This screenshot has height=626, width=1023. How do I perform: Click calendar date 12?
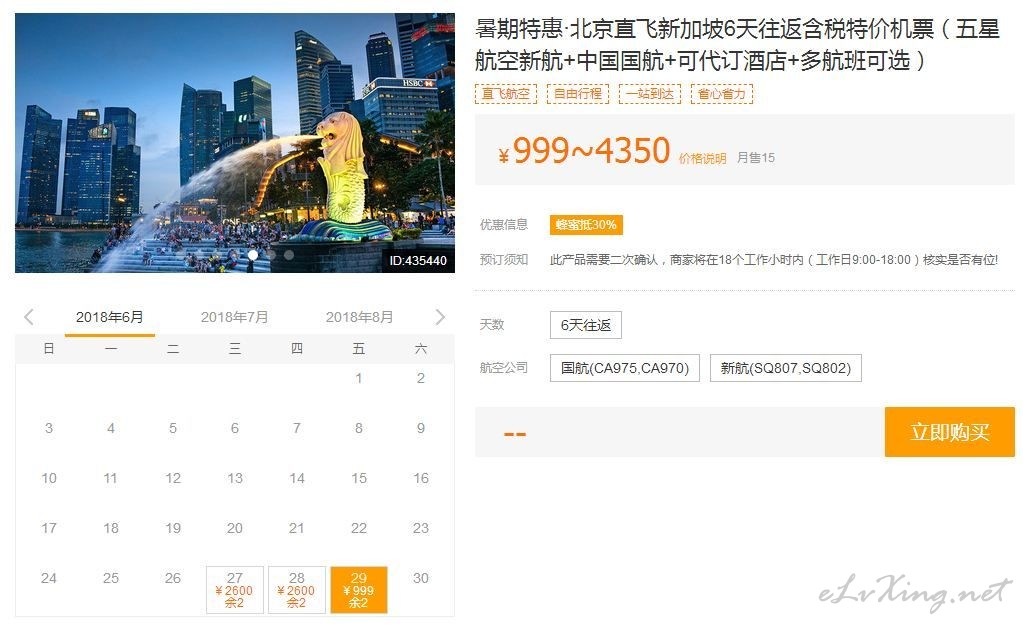coord(173,478)
